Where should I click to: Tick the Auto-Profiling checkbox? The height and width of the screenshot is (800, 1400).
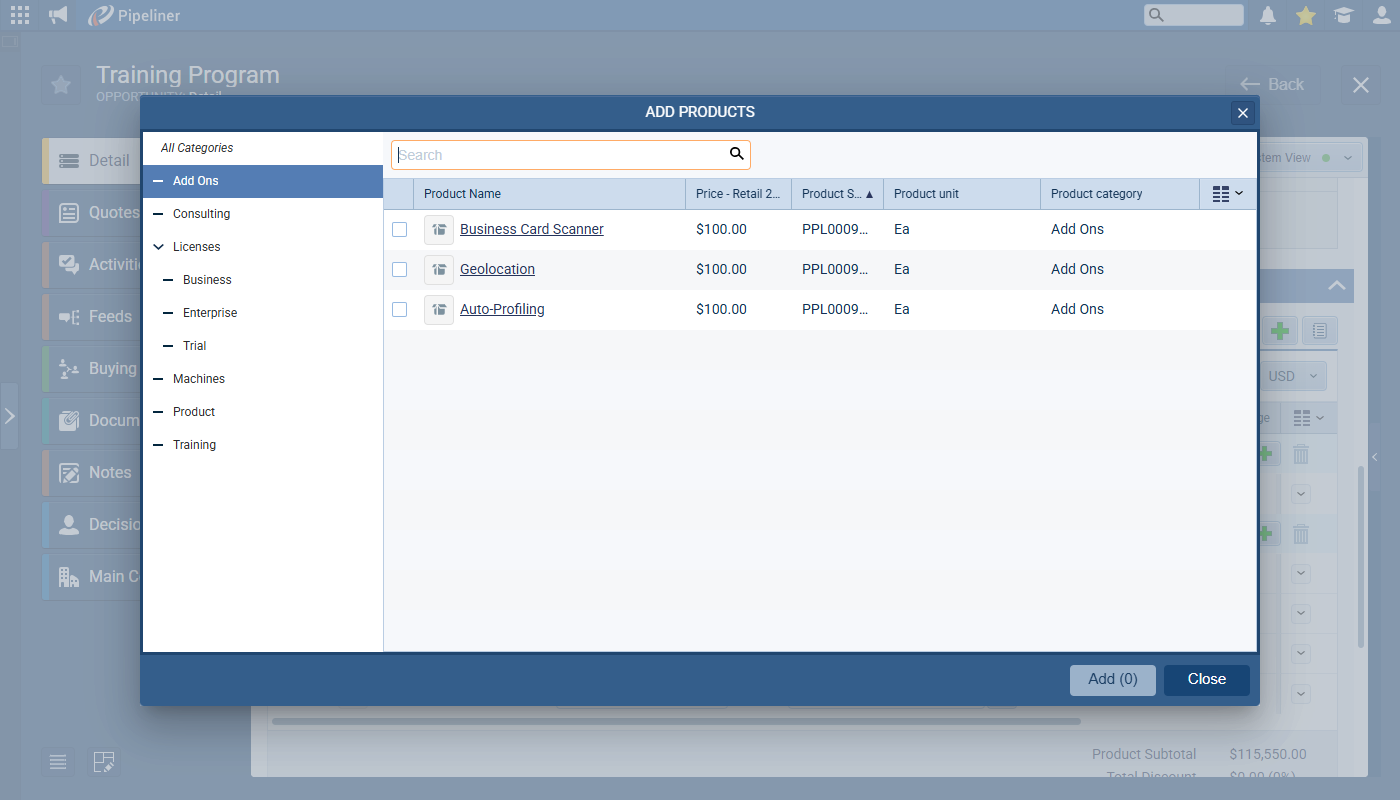coord(400,310)
